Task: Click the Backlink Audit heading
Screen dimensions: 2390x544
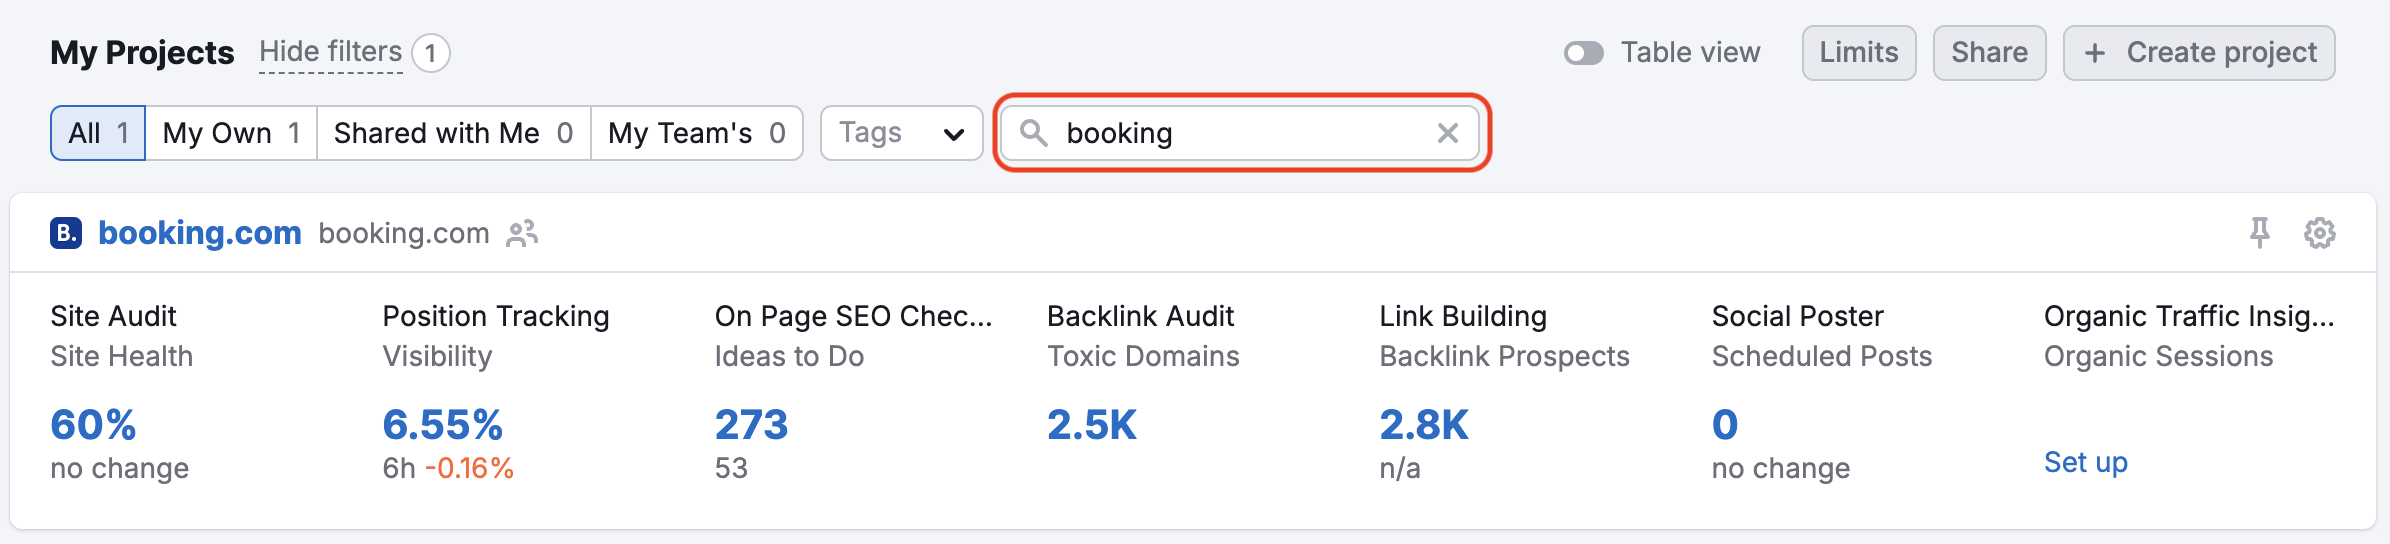Action: tap(1140, 316)
